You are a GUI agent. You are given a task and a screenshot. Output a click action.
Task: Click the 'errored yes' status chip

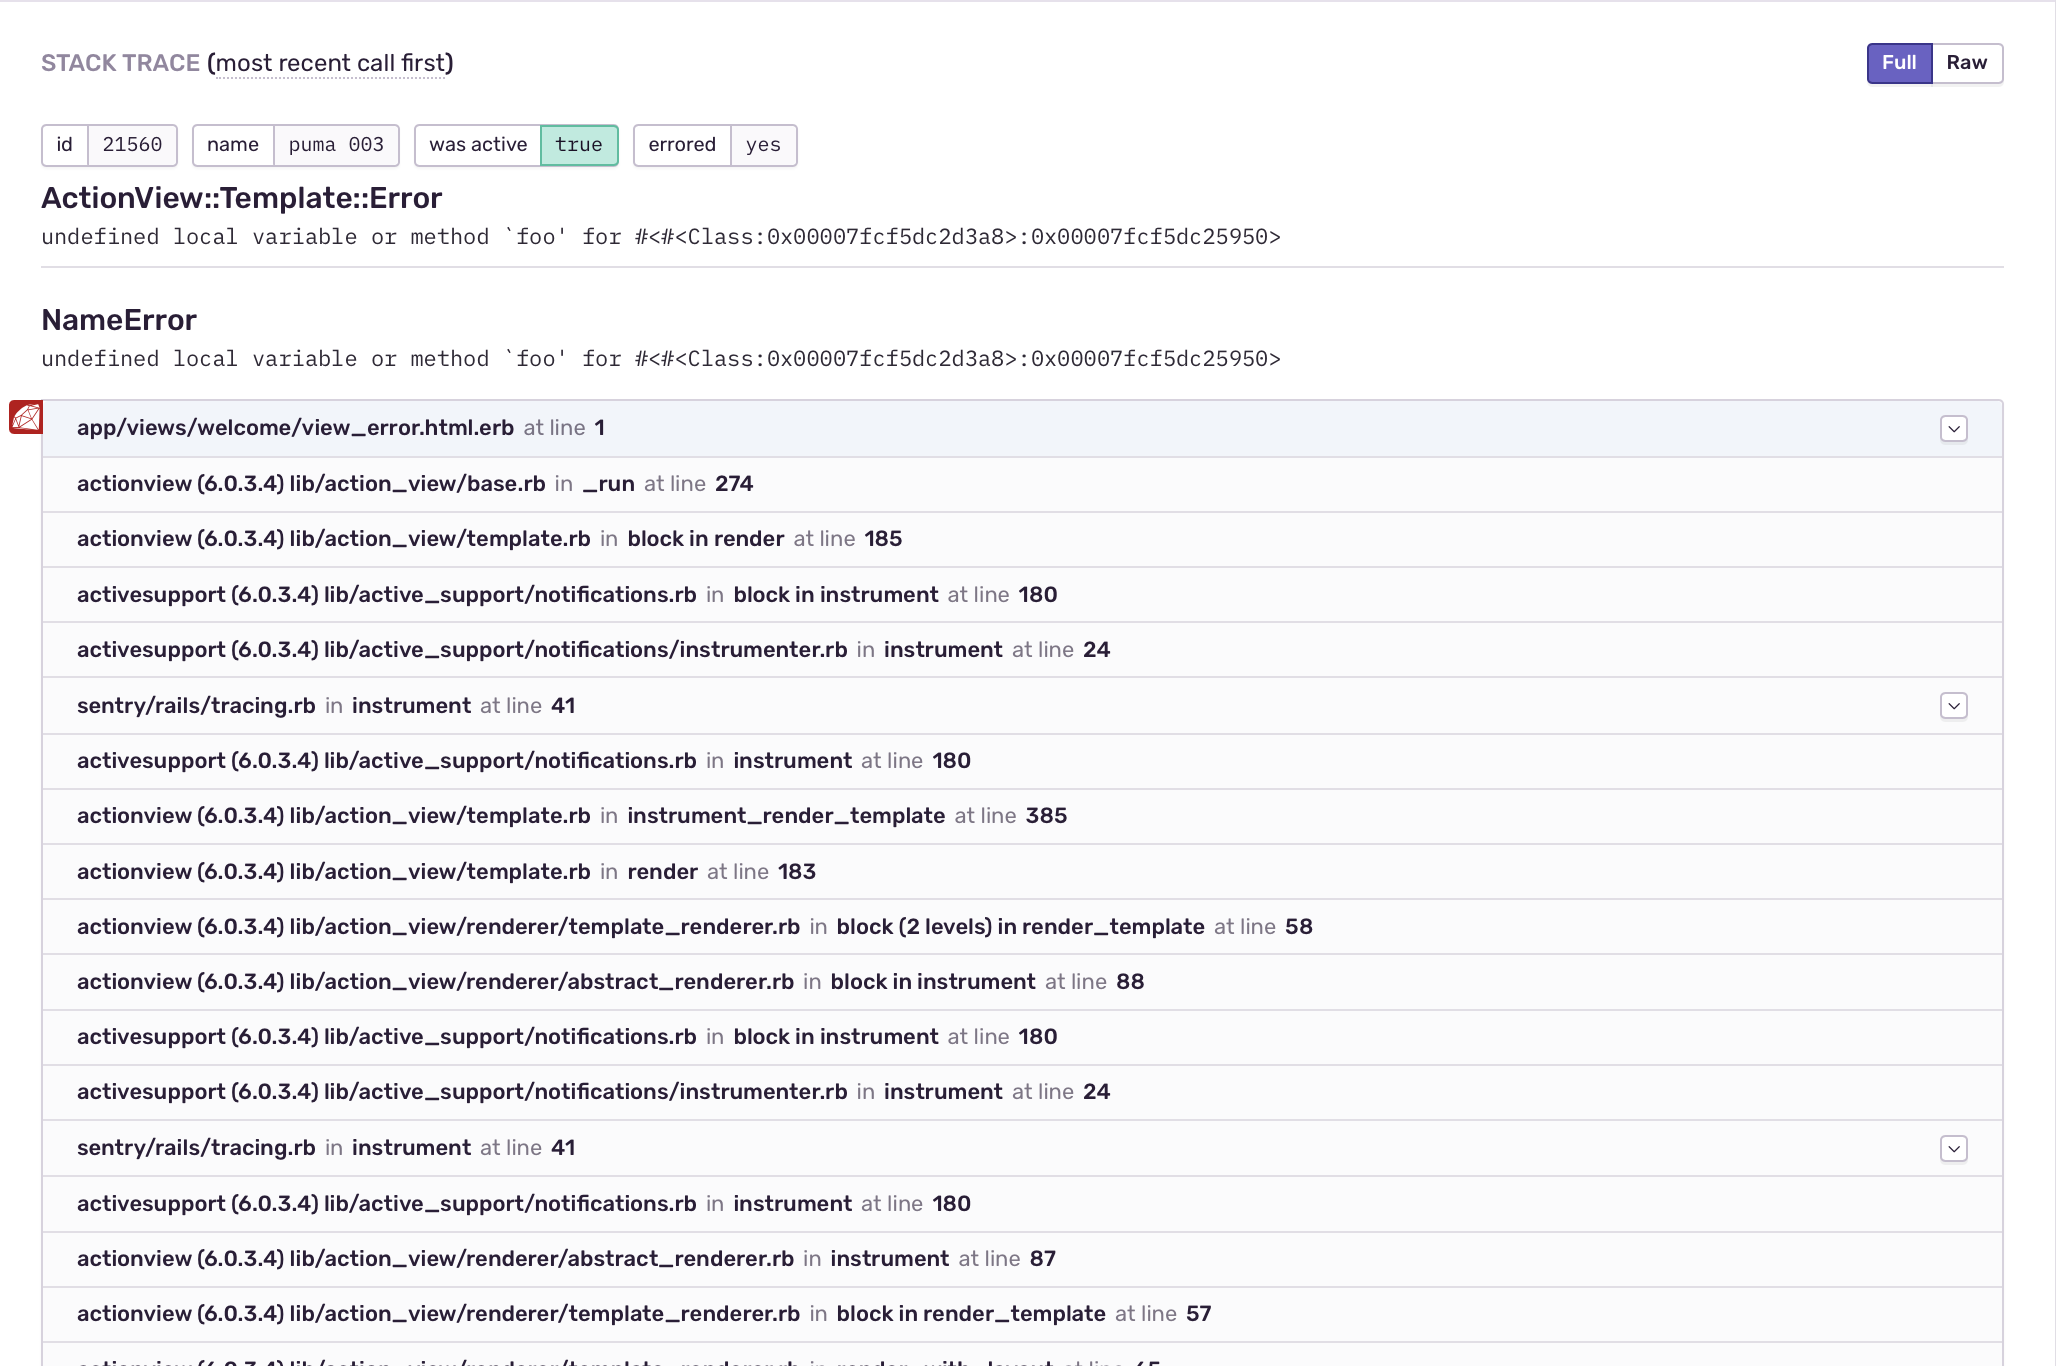coord(714,145)
